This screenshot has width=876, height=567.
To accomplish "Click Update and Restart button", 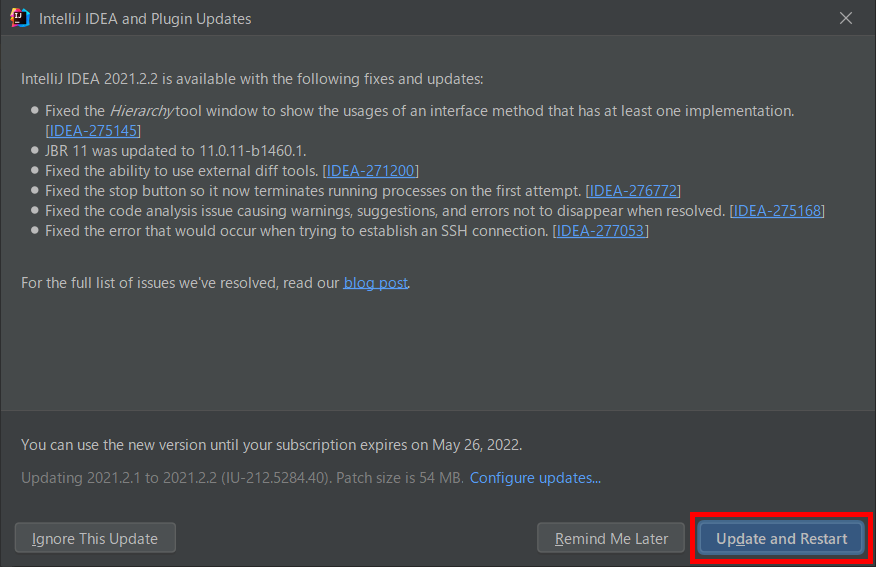I will (781, 539).
